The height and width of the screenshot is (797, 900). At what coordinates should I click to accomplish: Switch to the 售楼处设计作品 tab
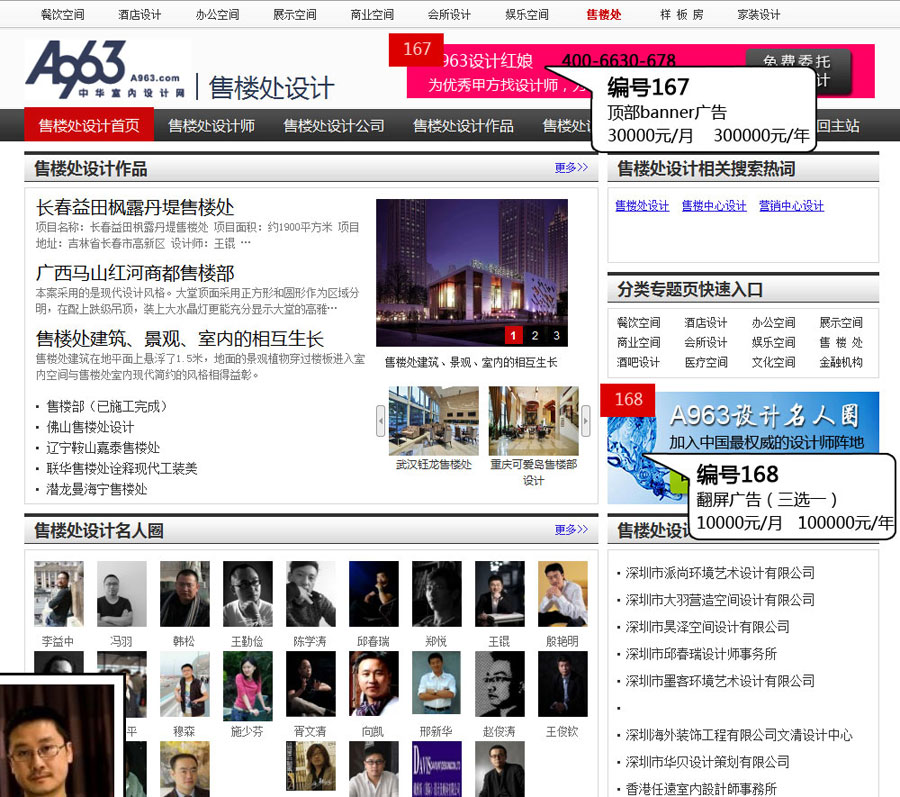click(x=463, y=125)
